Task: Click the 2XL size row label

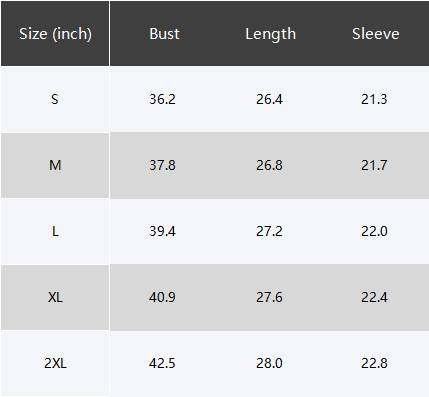Action: click(x=55, y=363)
